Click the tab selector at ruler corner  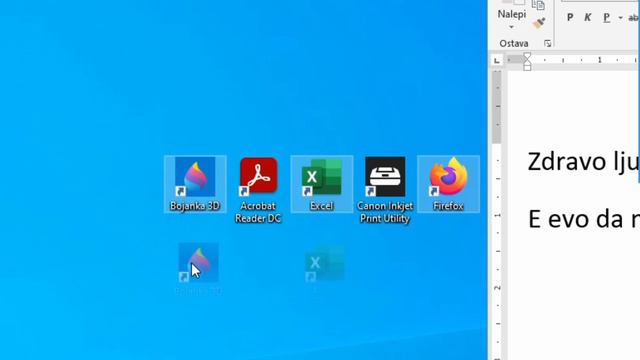point(497,60)
